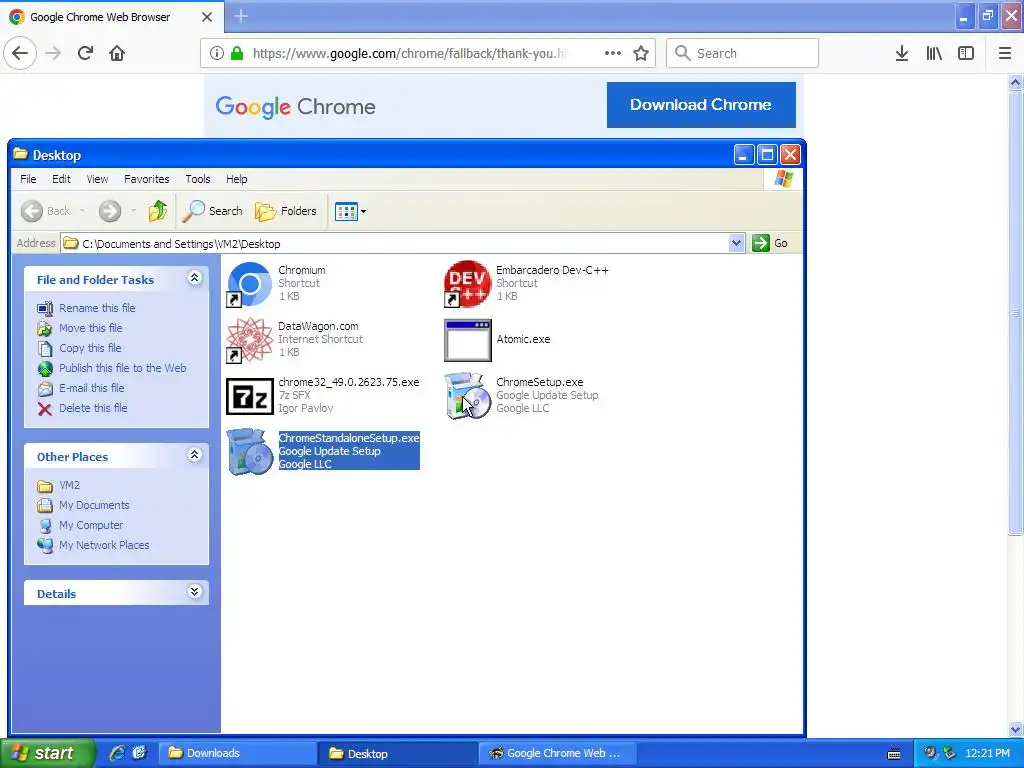Viewport: 1024px width, 768px height.
Task: Click Explorer Search toolbar button
Action: [x=212, y=211]
